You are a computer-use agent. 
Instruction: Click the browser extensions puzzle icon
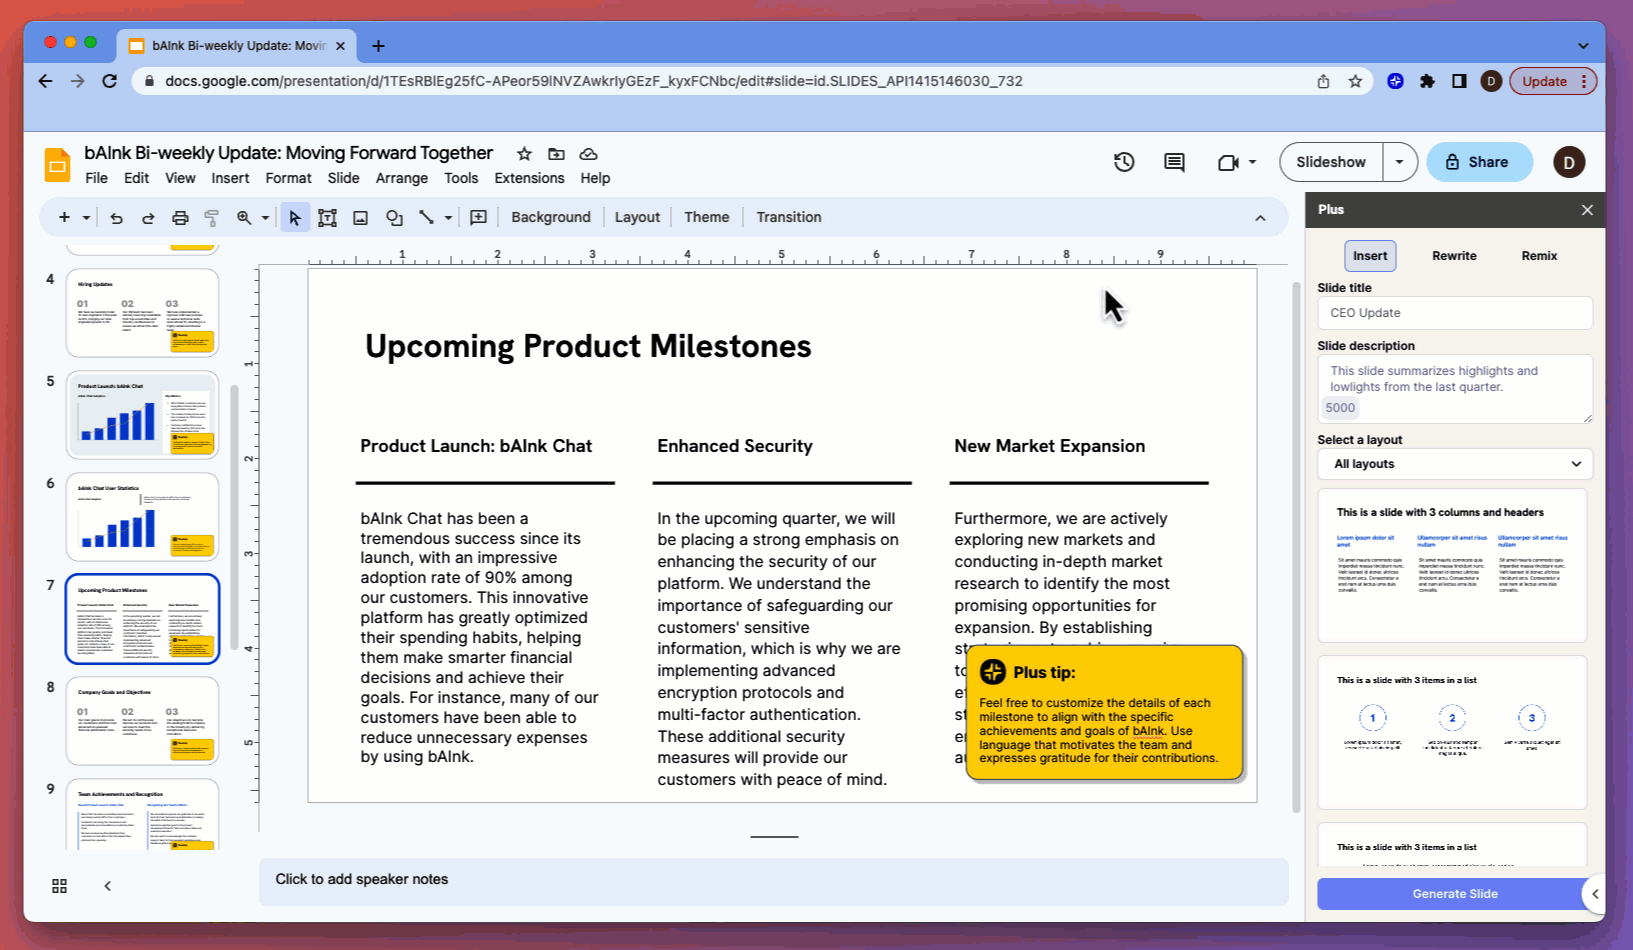[1427, 81]
